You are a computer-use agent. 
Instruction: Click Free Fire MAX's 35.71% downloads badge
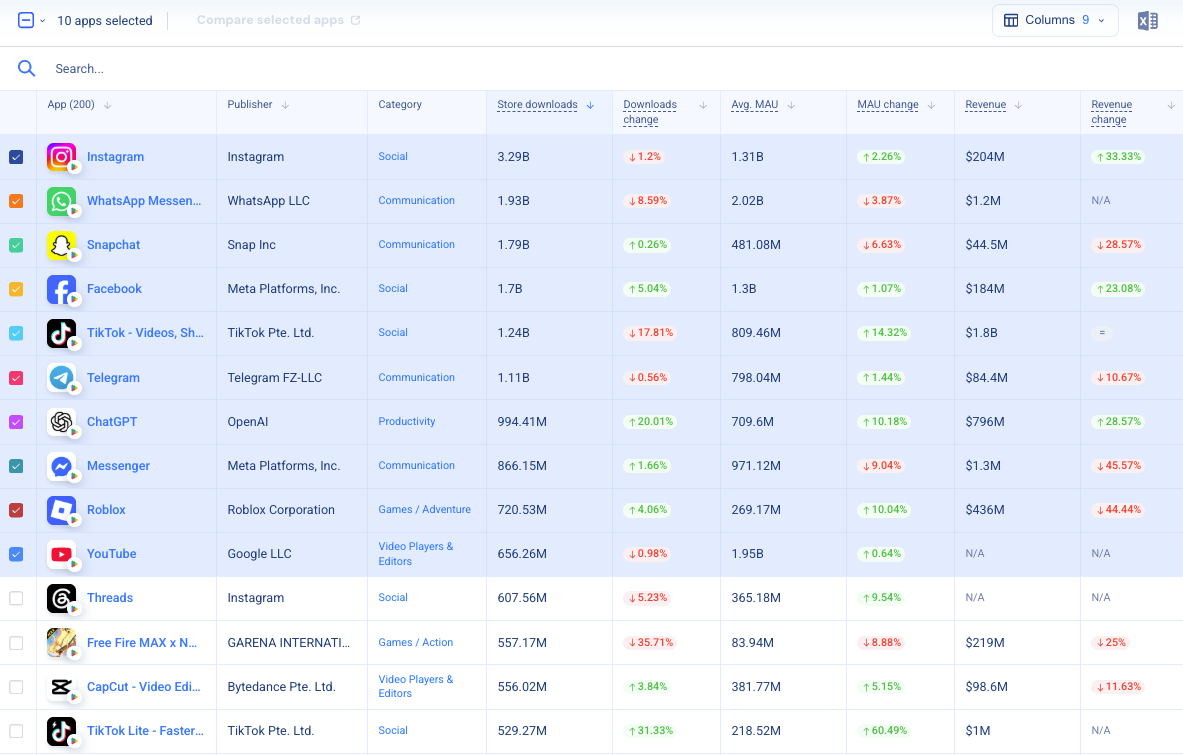(x=650, y=643)
